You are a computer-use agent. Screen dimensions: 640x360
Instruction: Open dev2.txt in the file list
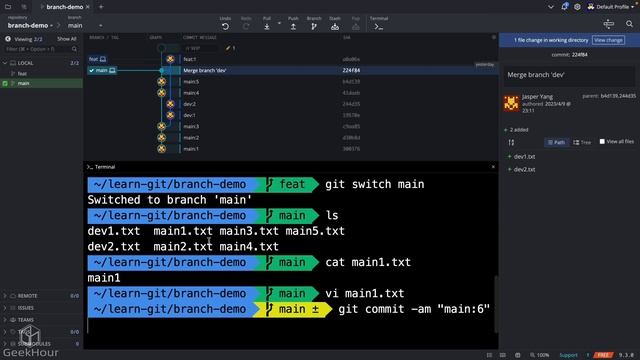[x=524, y=169]
